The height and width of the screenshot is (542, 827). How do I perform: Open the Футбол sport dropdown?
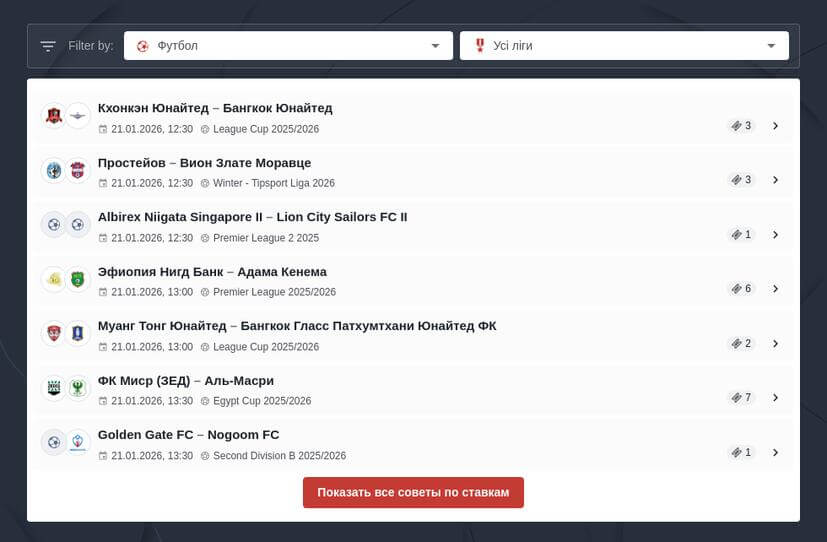tap(288, 46)
